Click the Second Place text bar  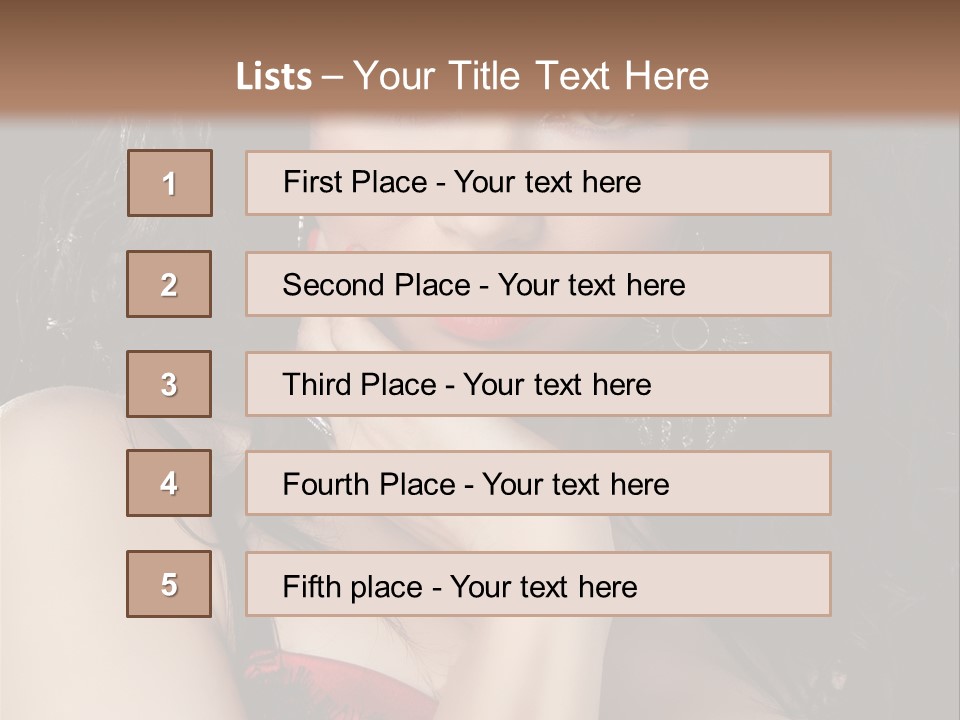pos(538,283)
